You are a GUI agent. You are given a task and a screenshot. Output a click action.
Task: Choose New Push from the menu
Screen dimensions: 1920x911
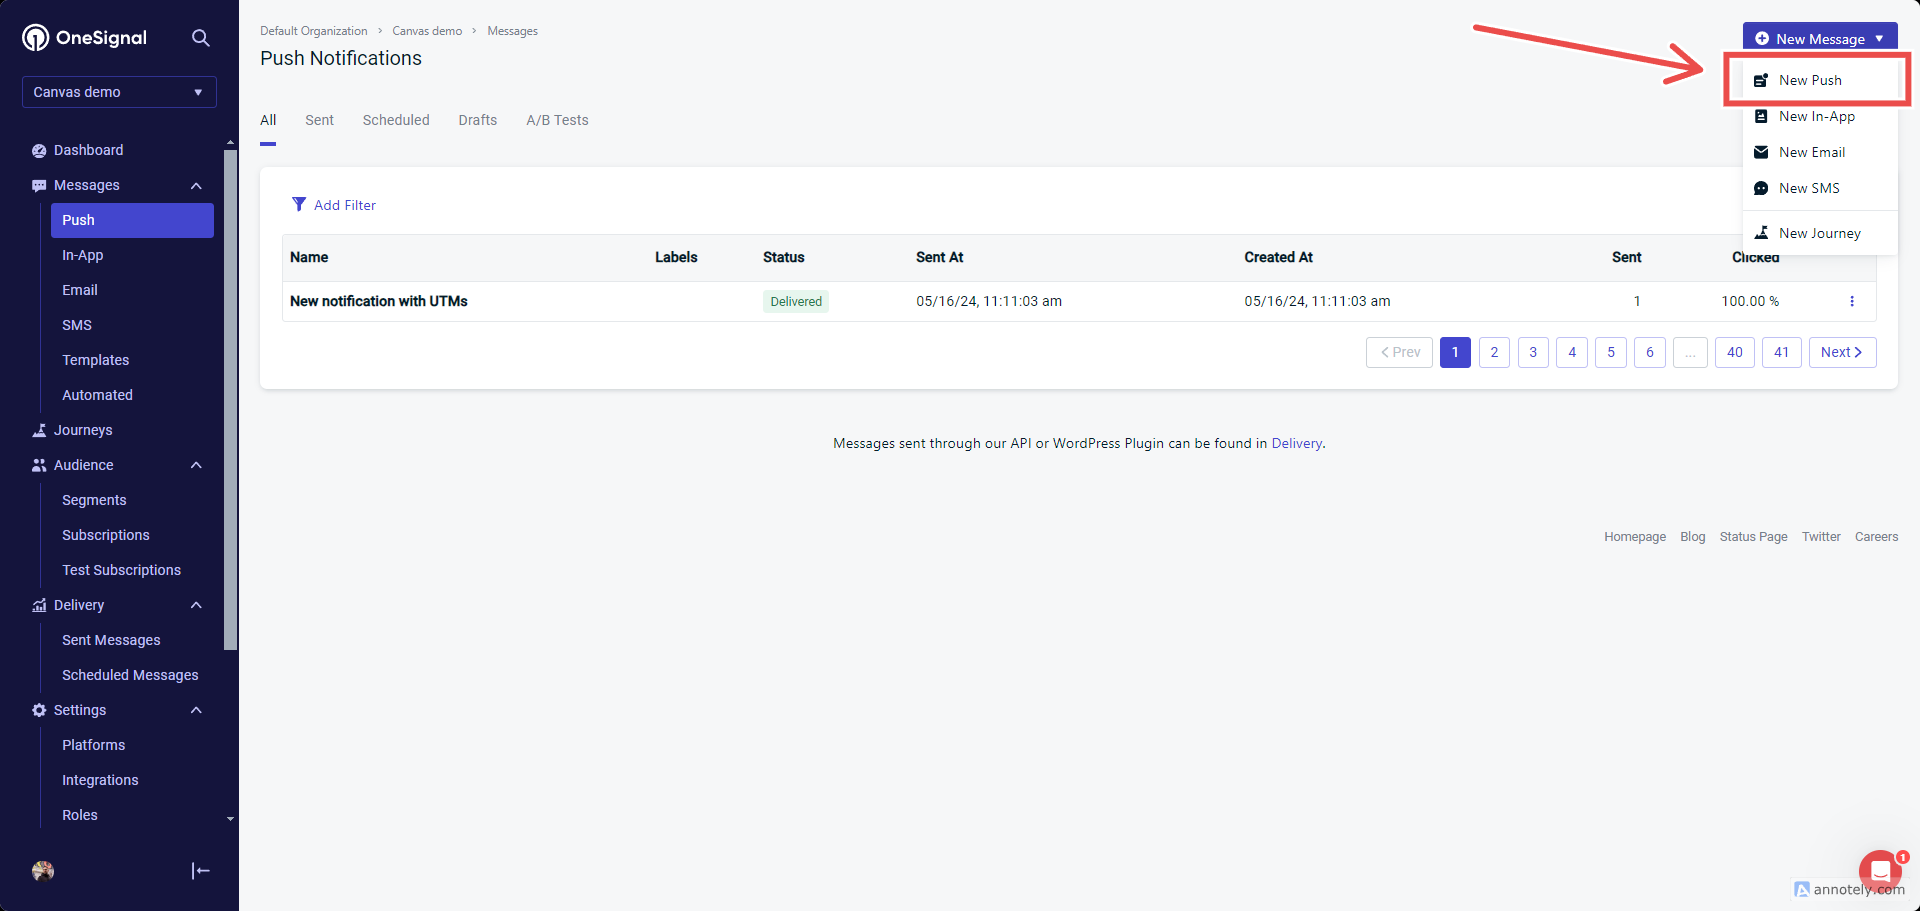[1820, 80]
